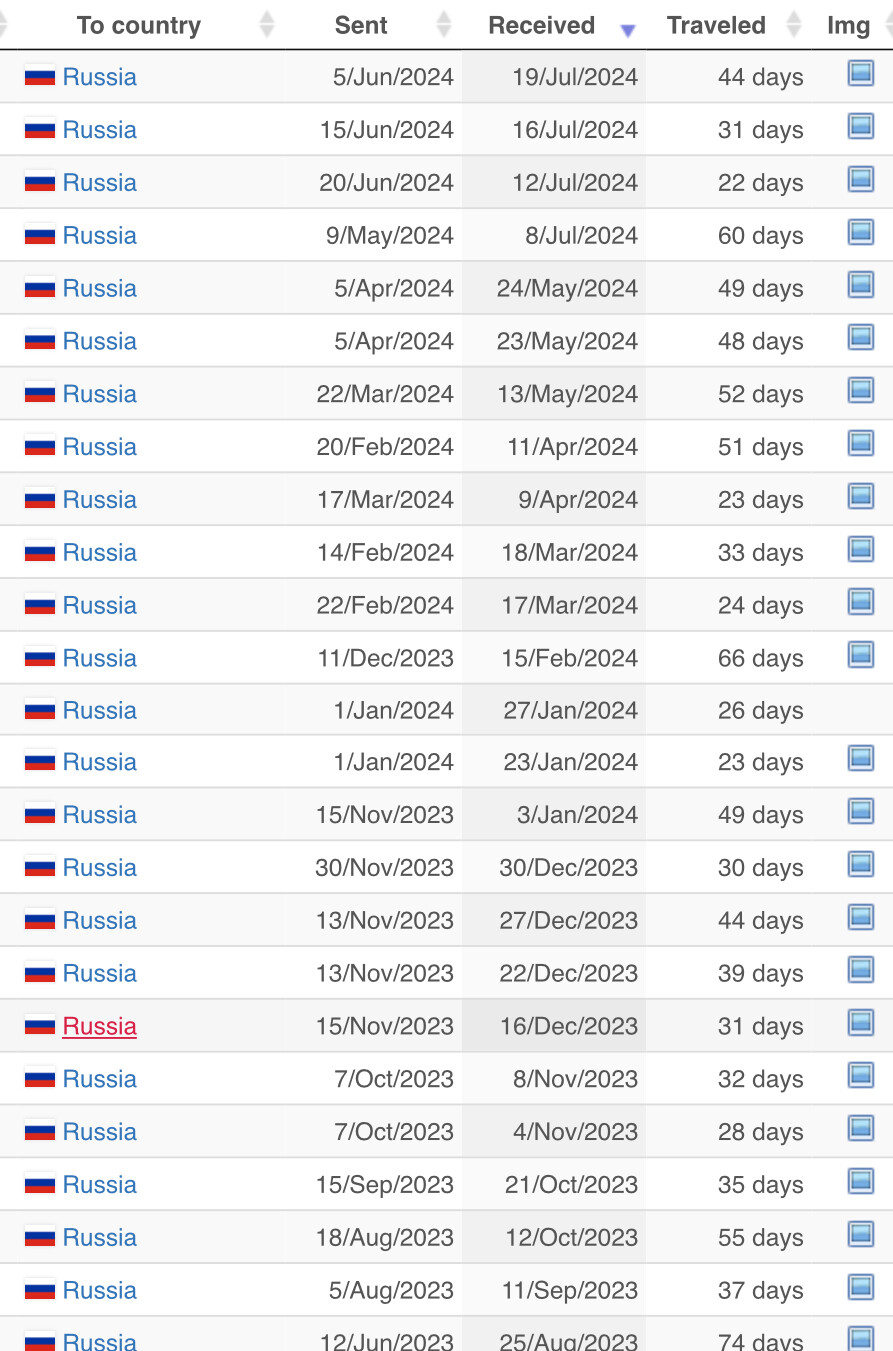The height and width of the screenshot is (1351, 893).
Task: Click Russia flag in 16/Jul/2024 row
Action: click(40, 130)
